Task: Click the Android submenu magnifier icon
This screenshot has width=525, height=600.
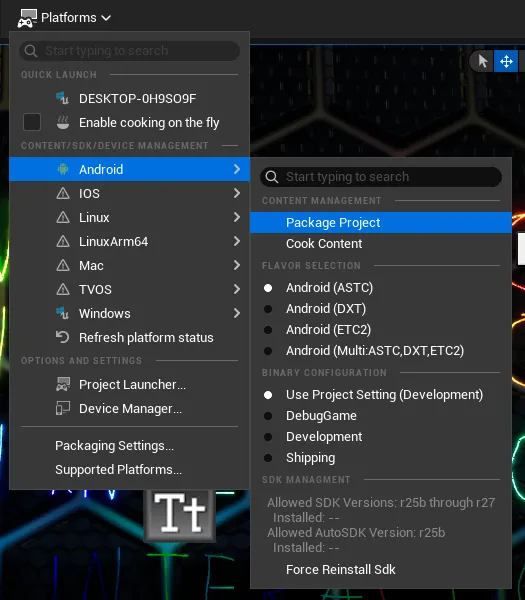Action: tap(272, 177)
